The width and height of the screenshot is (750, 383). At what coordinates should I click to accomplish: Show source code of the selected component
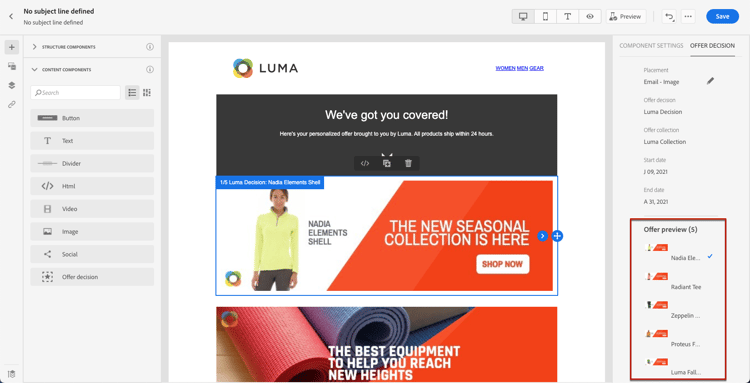365,164
